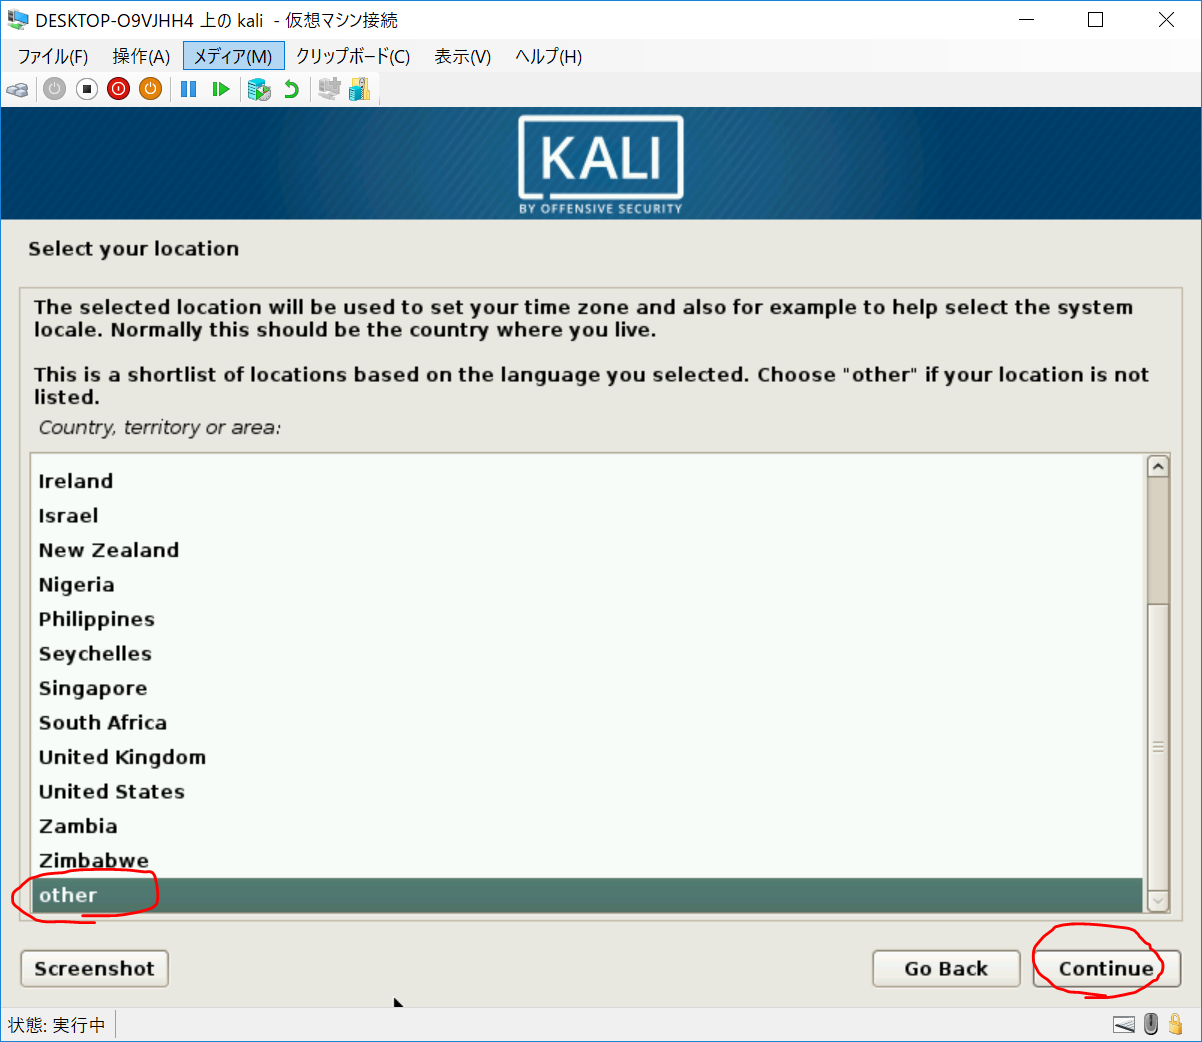Viewport: 1202px width, 1042px height.
Task: Click the scroll up arrow of country list
Action: [x=1158, y=467]
